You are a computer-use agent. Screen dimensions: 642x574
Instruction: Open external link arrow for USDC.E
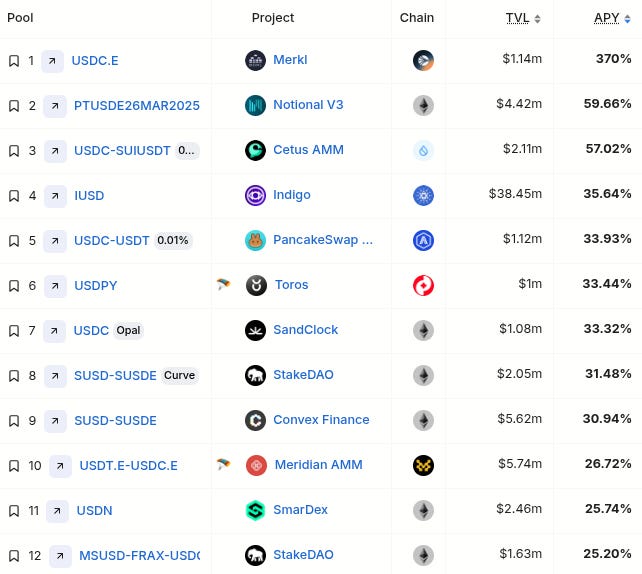[x=52, y=61]
